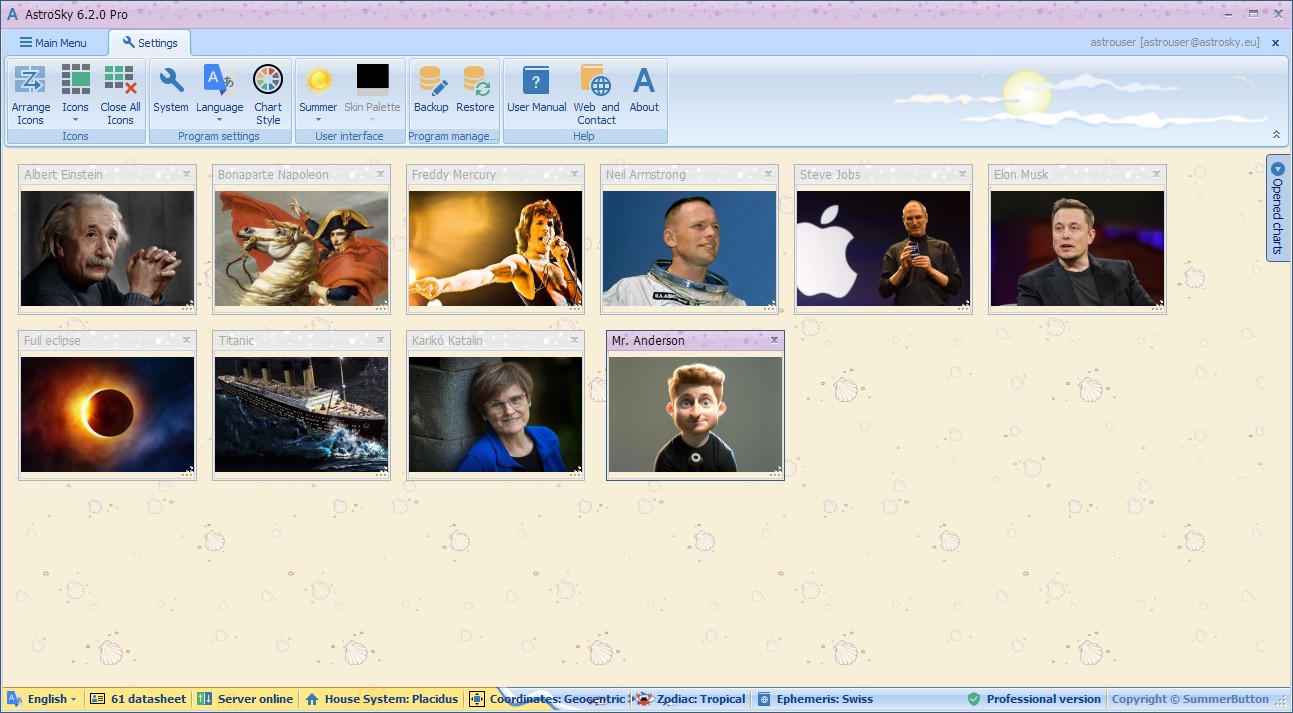Close the Elon Musk icon window

click(1156, 174)
